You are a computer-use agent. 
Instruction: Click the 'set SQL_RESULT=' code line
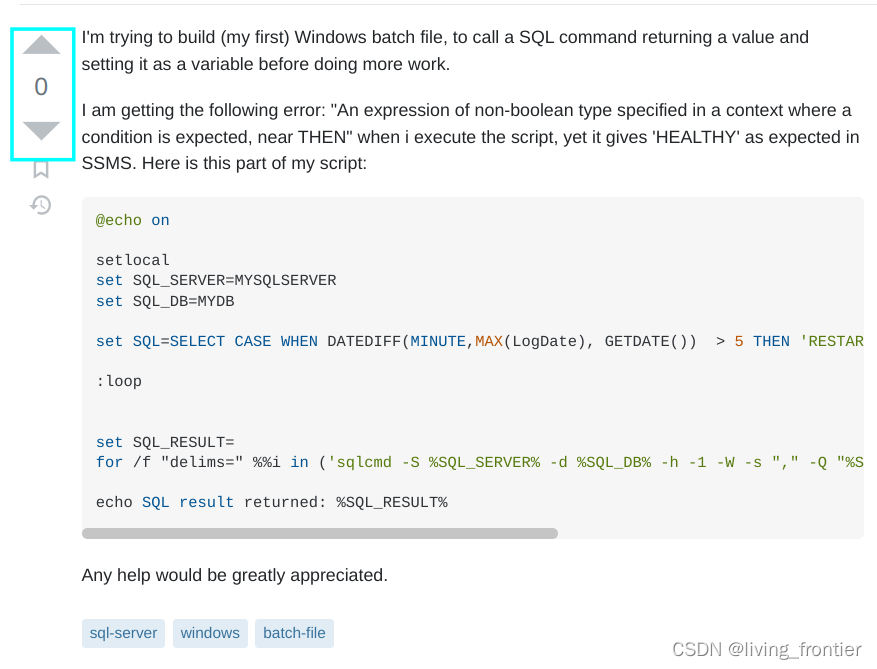point(165,442)
